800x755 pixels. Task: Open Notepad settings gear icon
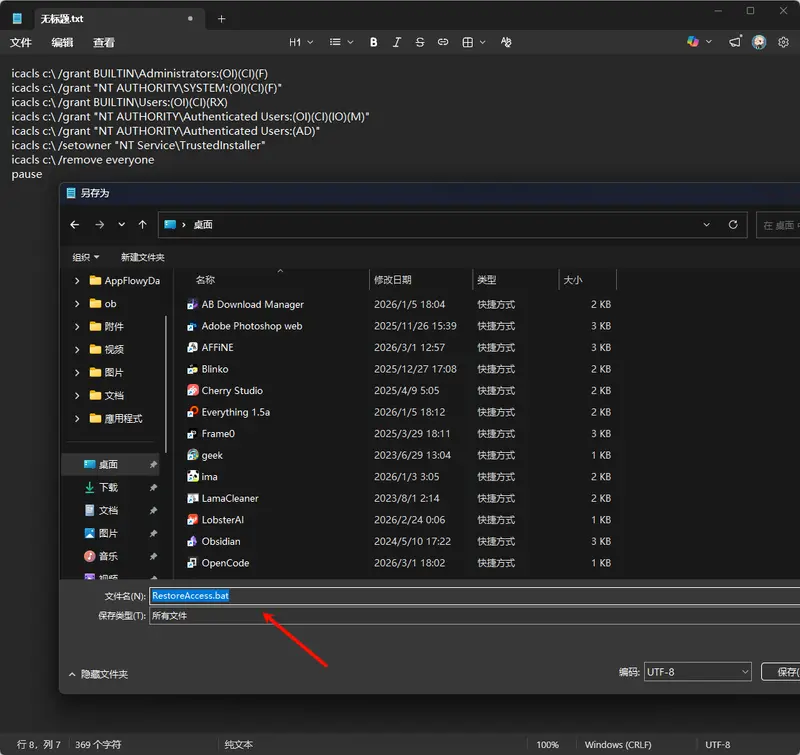[784, 42]
